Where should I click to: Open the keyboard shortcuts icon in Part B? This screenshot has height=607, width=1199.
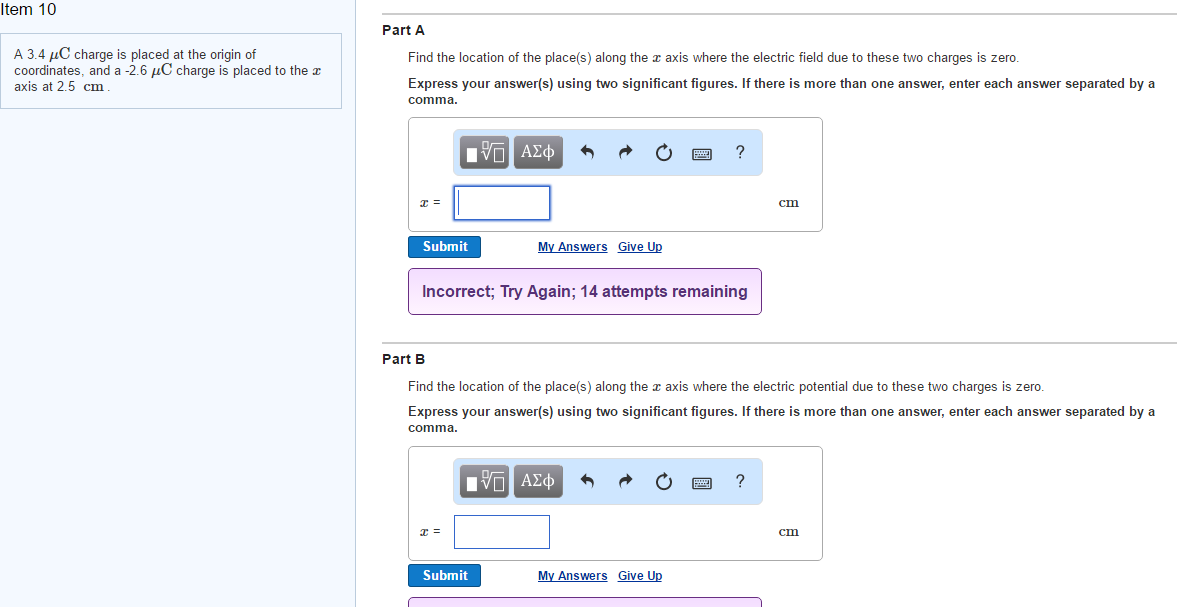[701, 481]
